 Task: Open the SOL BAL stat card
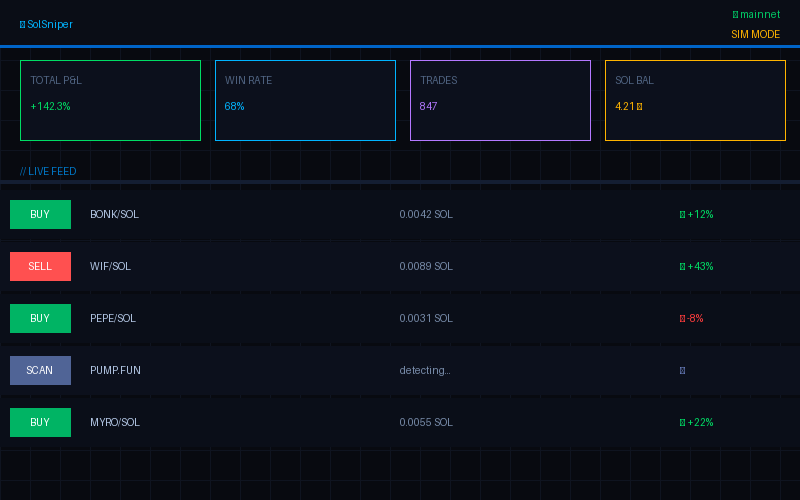click(695, 101)
